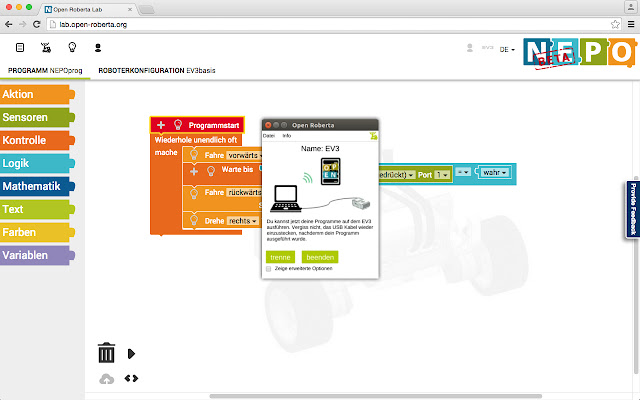Click lightbulb icon on Programmstart block

pos(178,124)
